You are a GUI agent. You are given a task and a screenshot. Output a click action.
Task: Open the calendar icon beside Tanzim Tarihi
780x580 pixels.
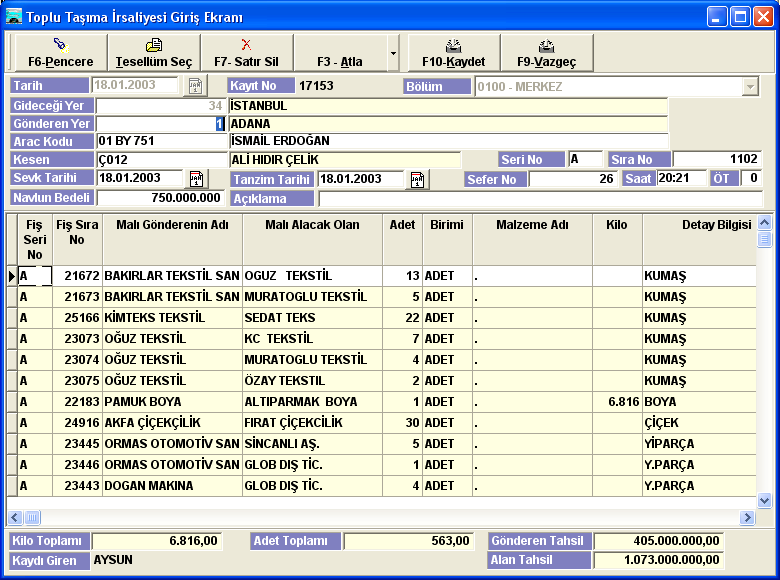click(x=417, y=180)
